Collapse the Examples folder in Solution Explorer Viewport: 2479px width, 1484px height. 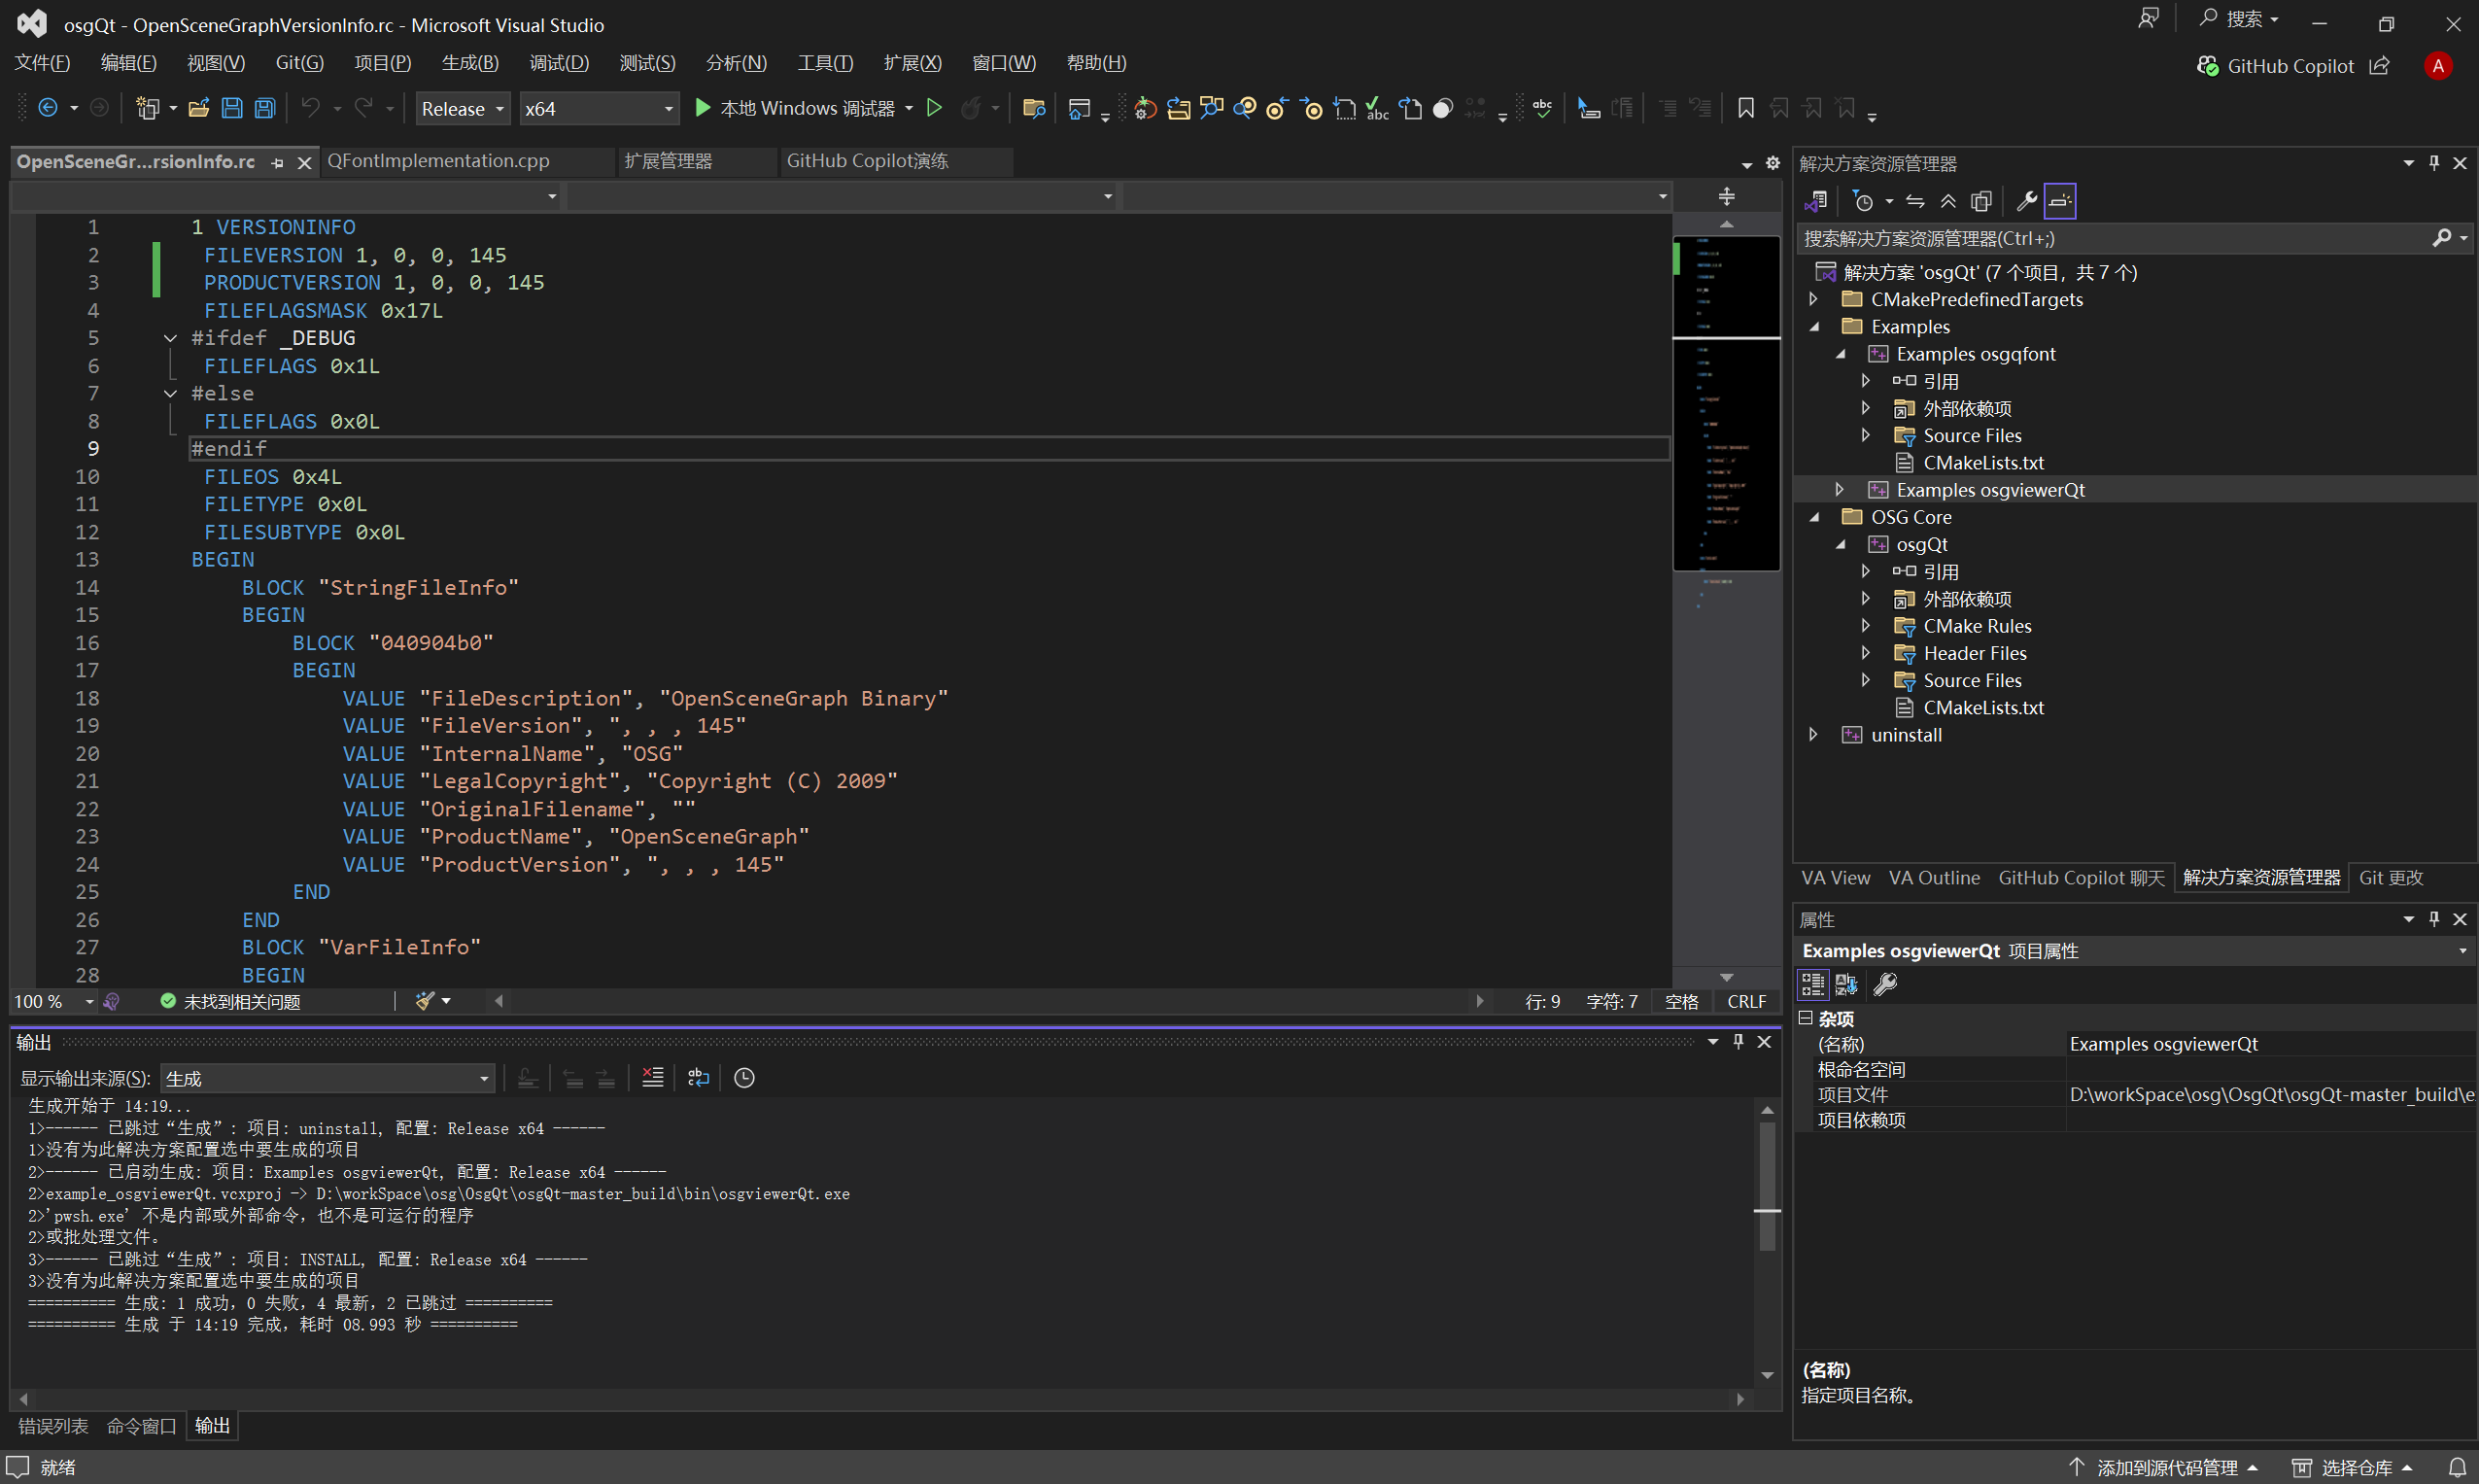[1813, 326]
